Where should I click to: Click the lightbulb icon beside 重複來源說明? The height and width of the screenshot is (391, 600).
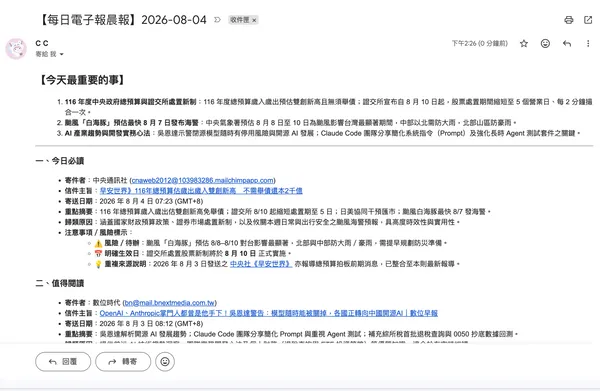point(98,264)
